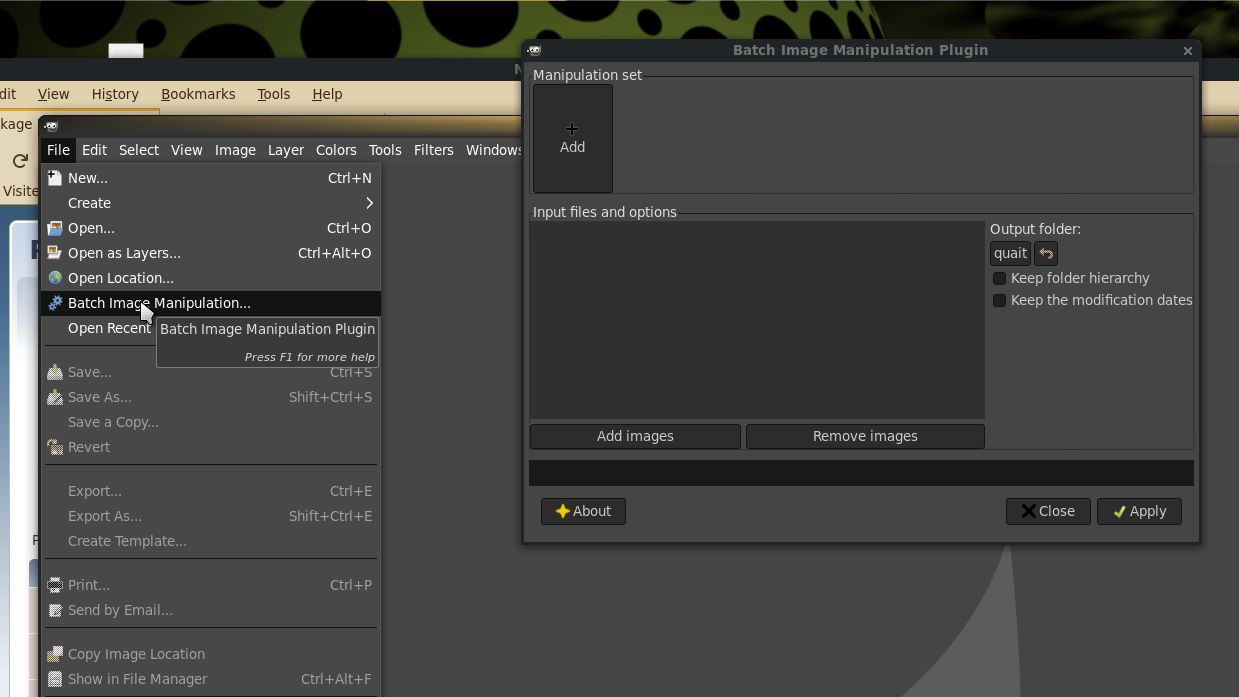Viewport: 1239px width, 697px height.
Task: Click the Open Location globe icon
Action: (x=55, y=278)
